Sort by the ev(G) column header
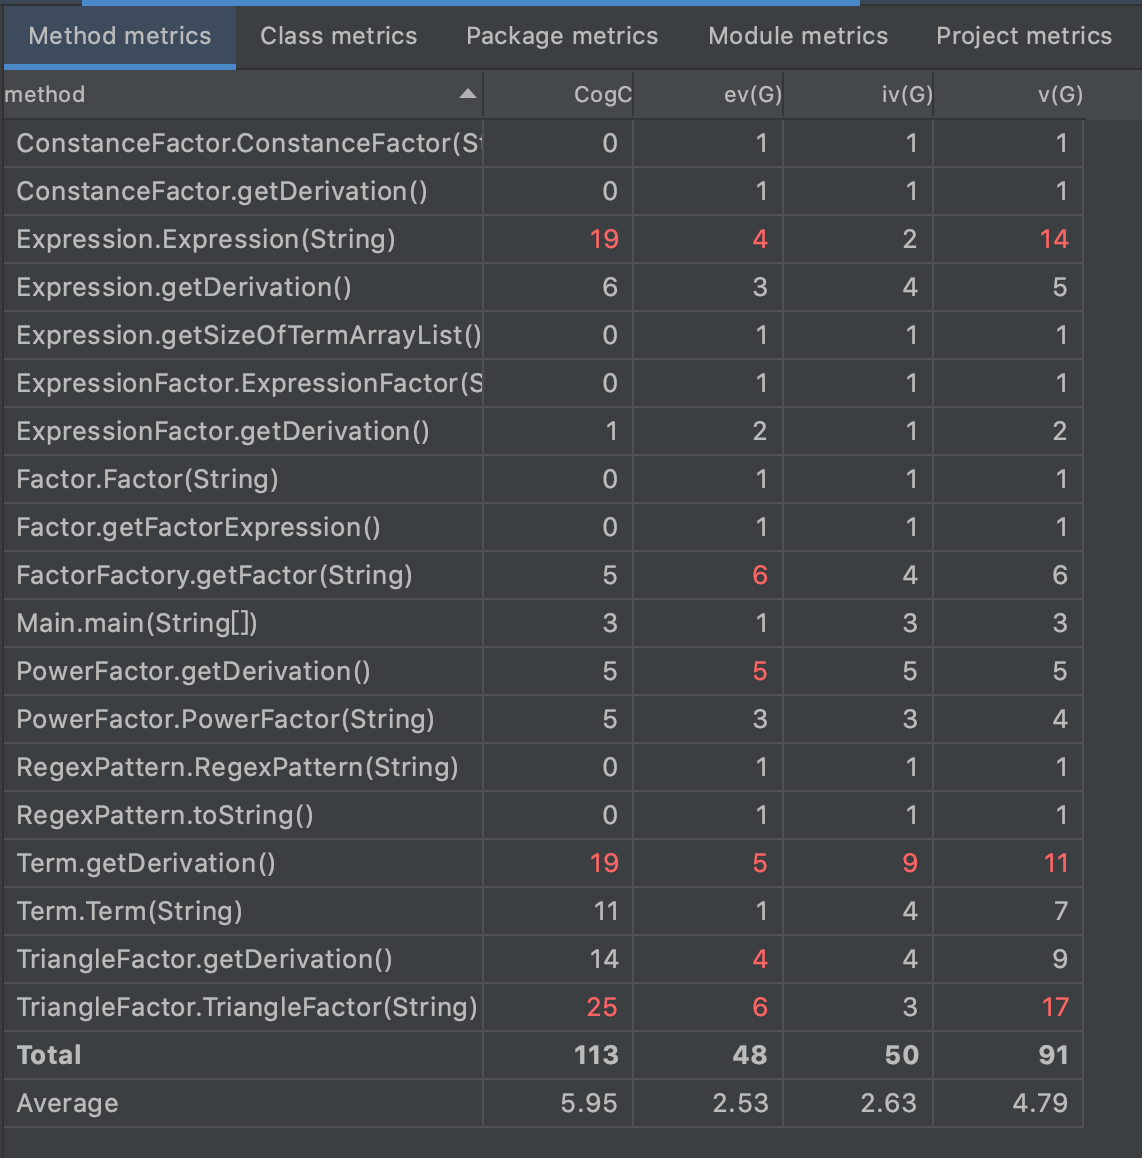This screenshot has width=1142, height=1158. click(752, 95)
